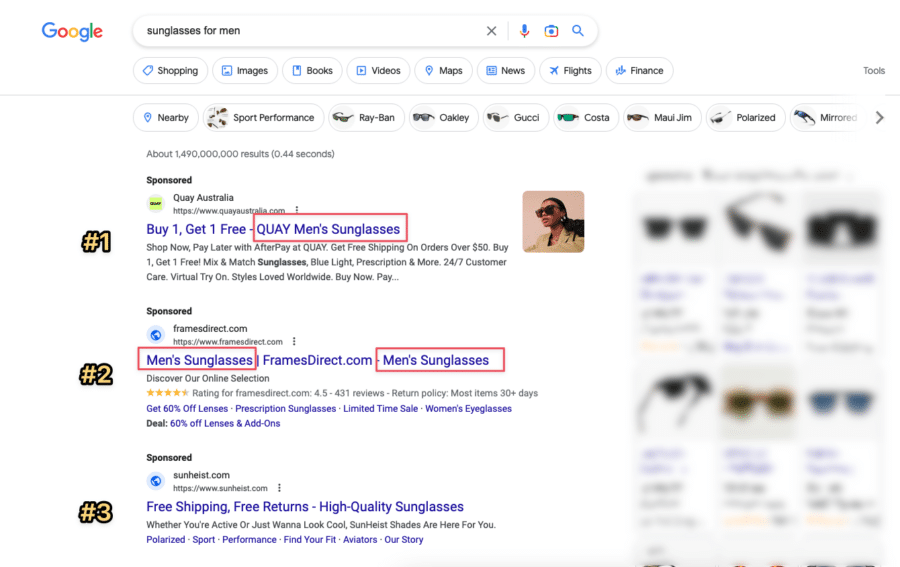Open 'Limited Time Sale' sitelink
This screenshot has height=567, width=900.
click(x=381, y=409)
